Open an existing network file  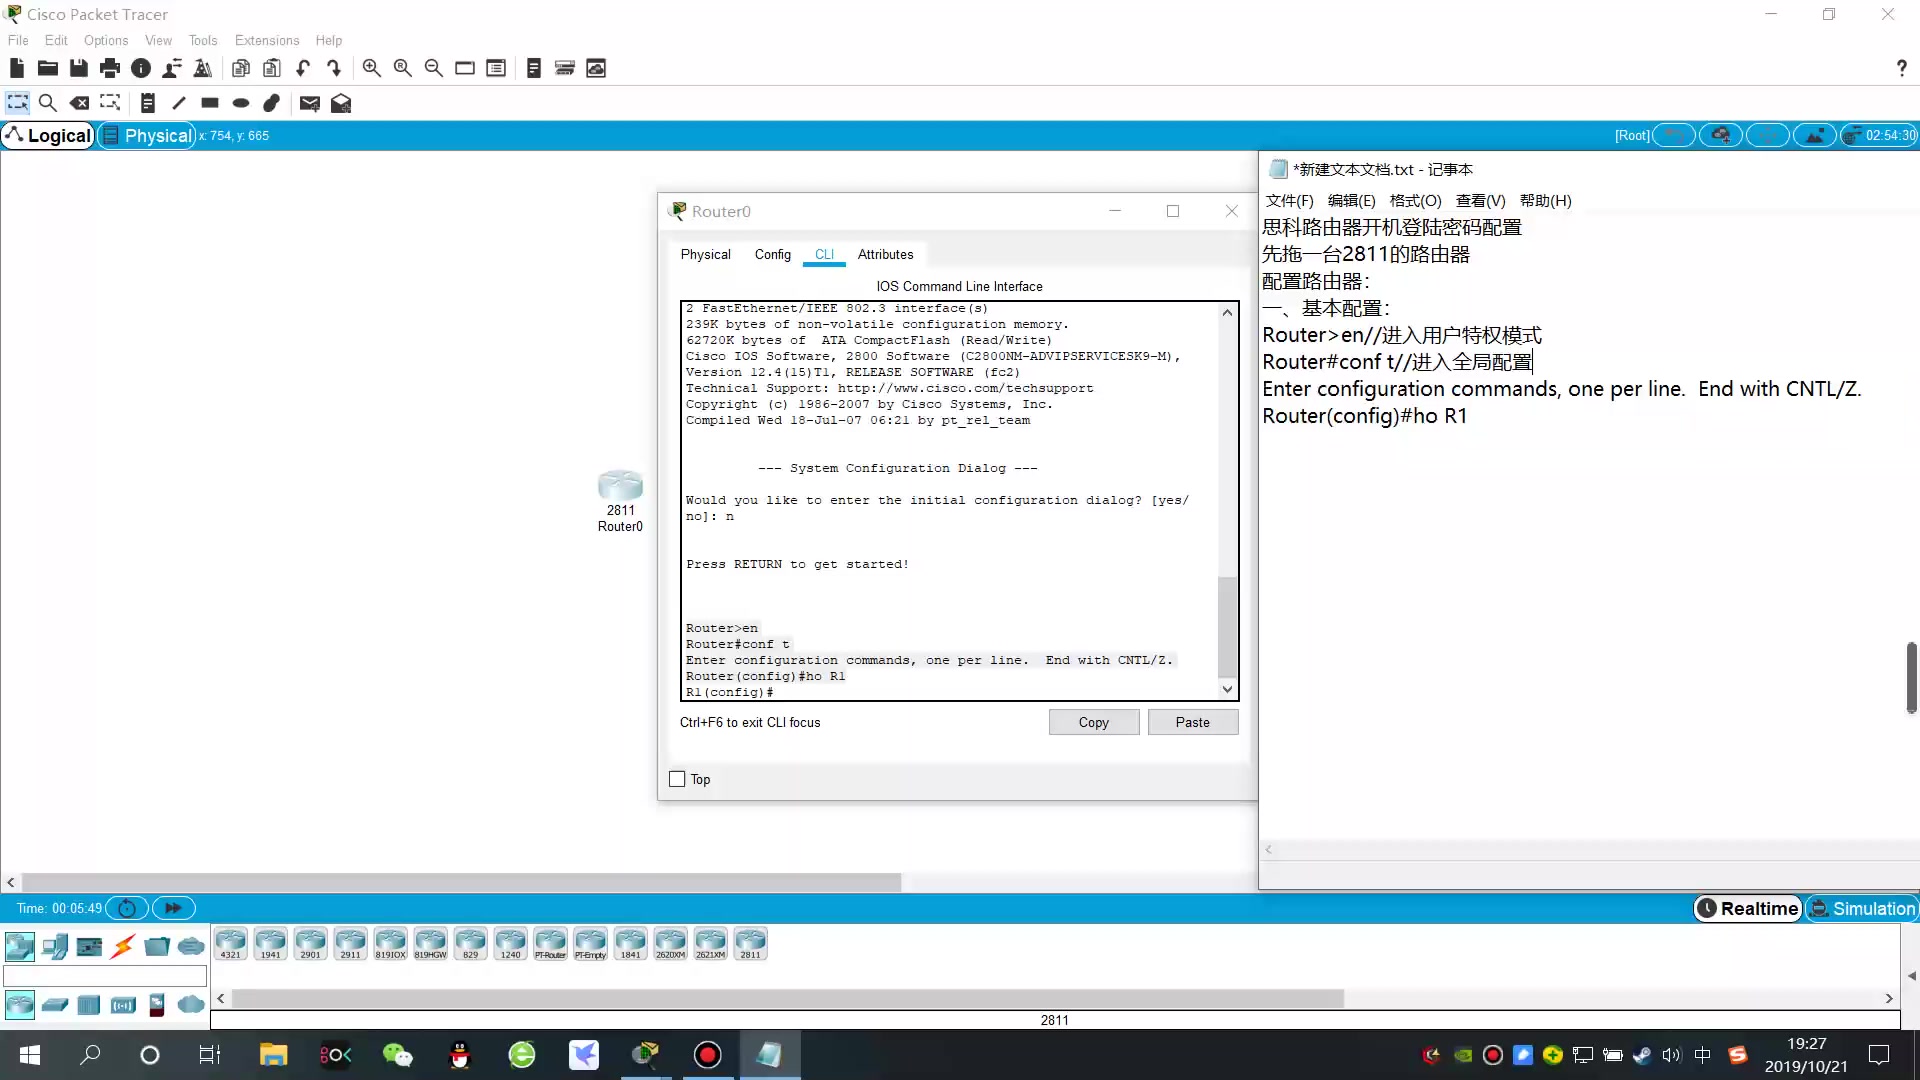pos(47,68)
